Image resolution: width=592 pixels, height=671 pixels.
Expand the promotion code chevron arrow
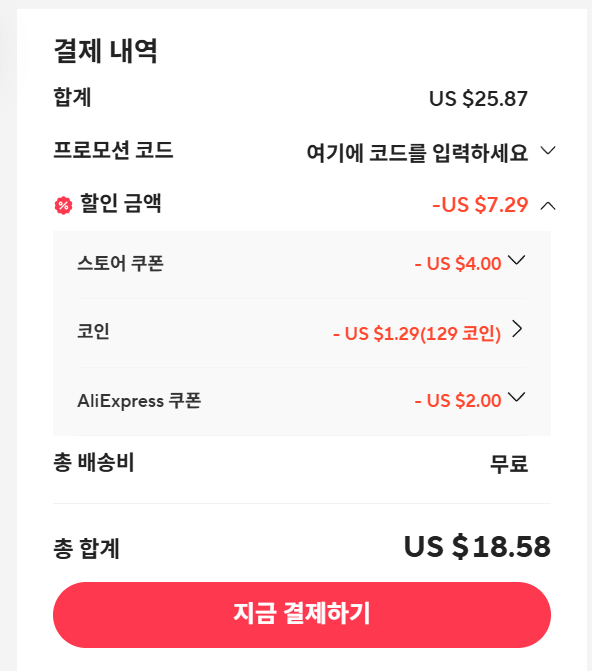pyautogui.click(x=547, y=151)
